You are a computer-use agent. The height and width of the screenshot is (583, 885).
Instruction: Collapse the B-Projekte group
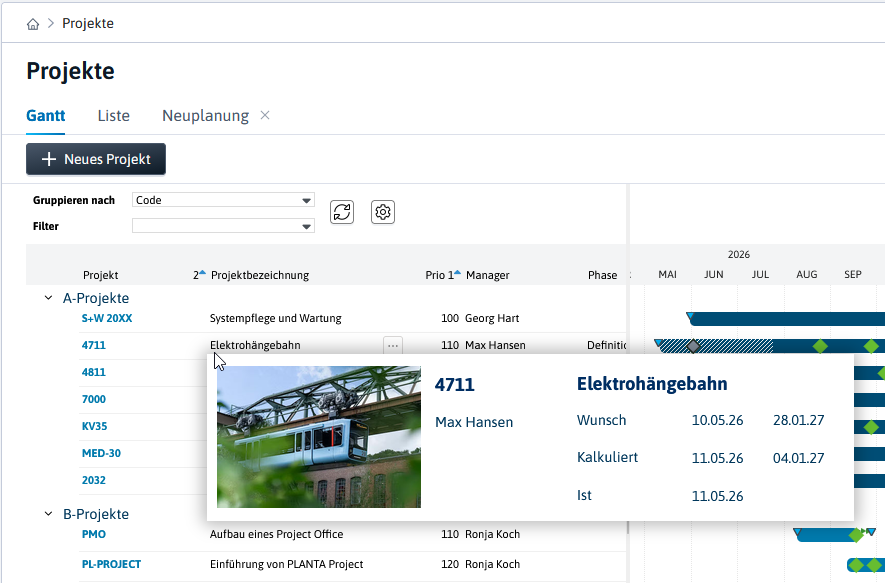point(49,514)
